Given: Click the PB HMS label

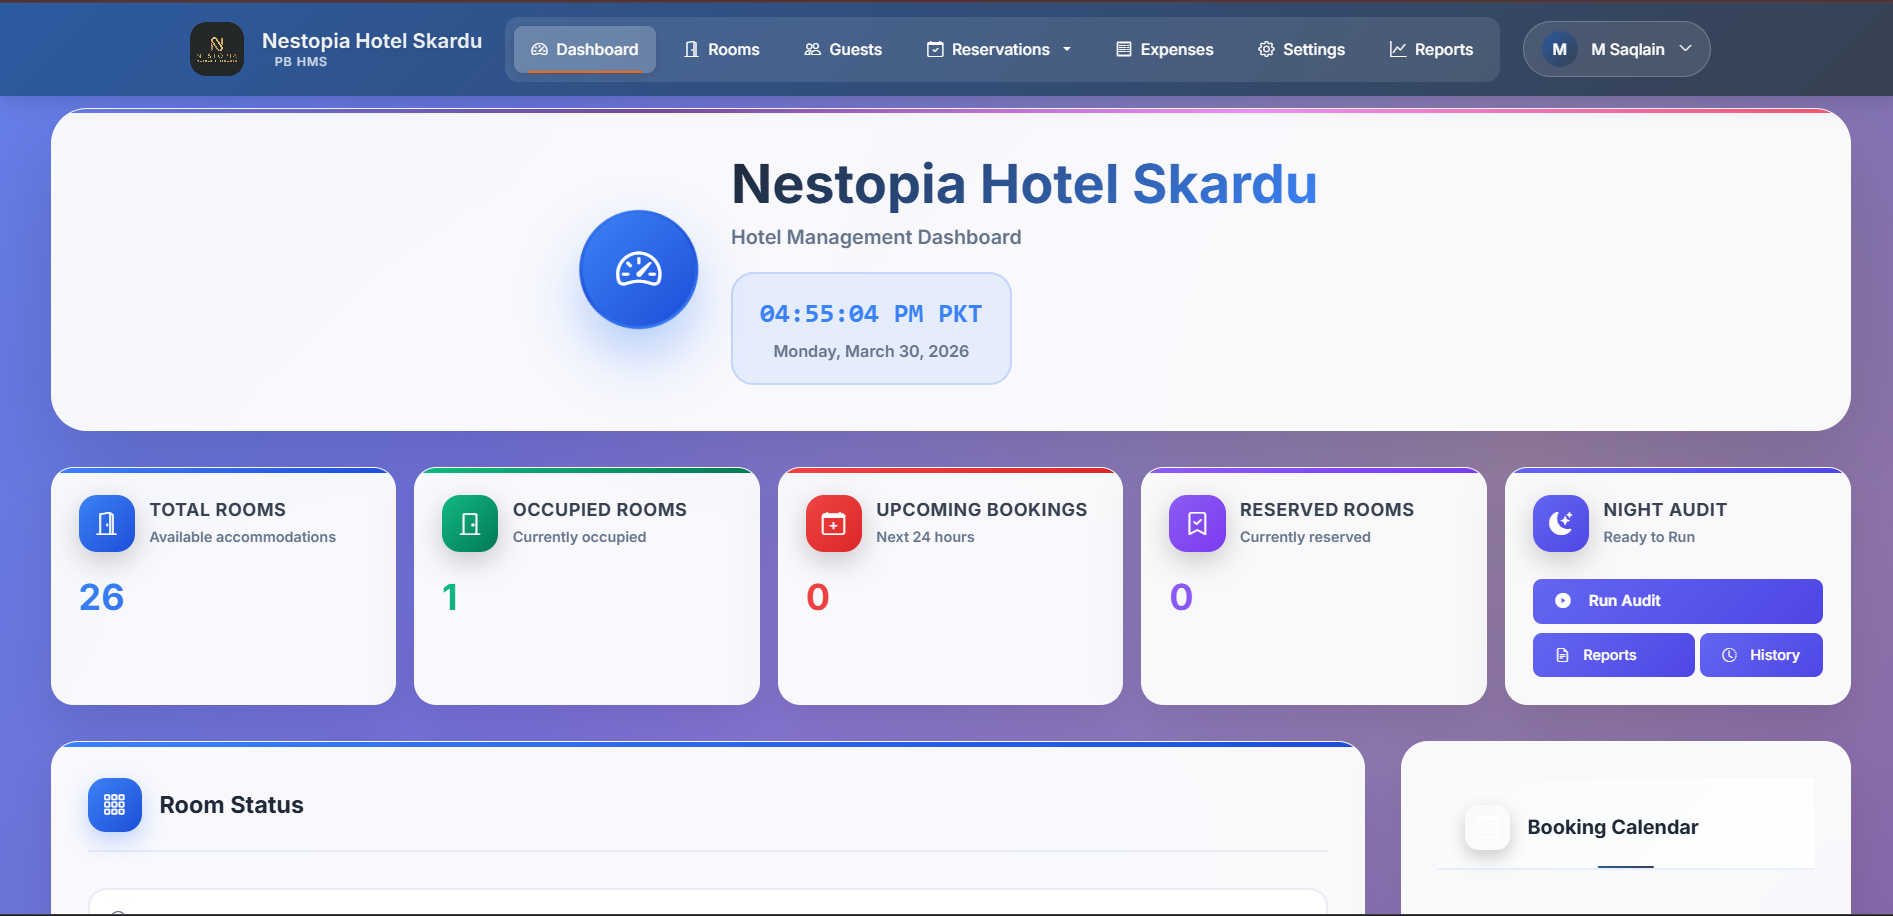Looking at the screenshot, I should (x=301, y=62).
